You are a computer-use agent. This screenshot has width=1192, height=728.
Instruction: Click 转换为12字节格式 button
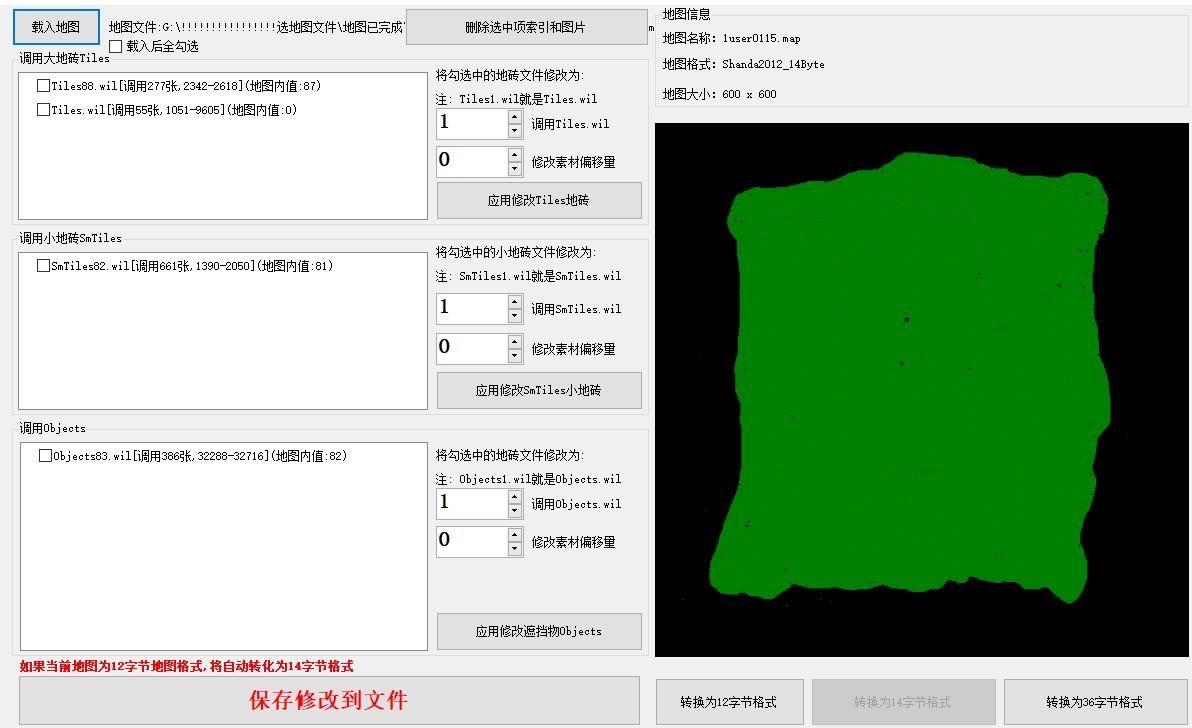coord(729,702)
